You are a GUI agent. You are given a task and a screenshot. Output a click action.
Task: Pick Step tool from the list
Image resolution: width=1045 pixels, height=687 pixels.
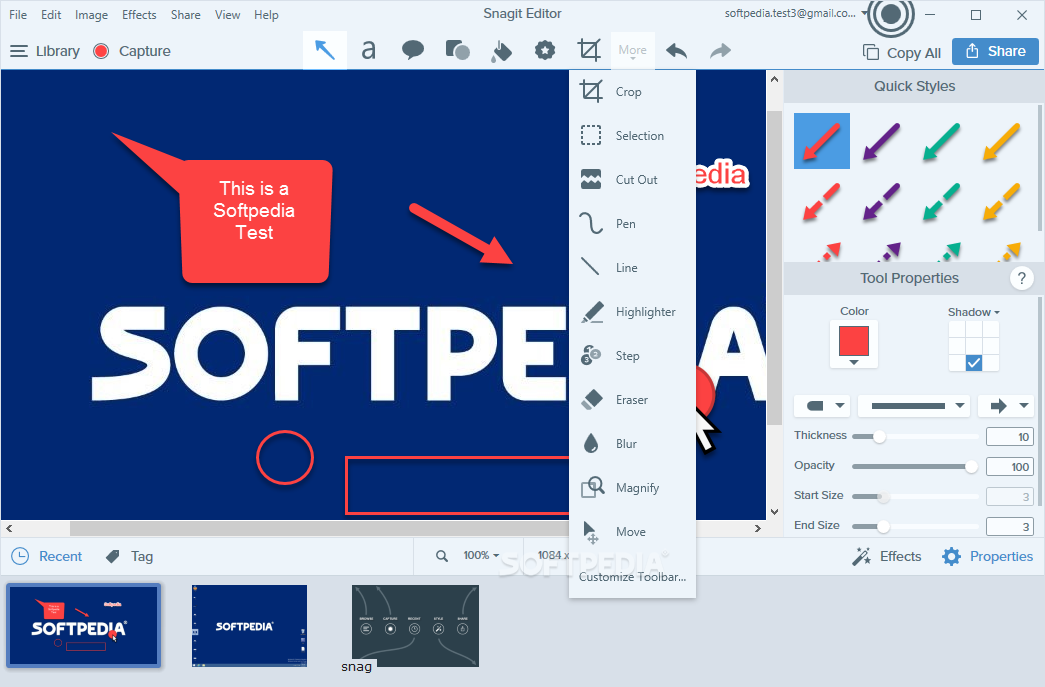click(x=632, y=356)
